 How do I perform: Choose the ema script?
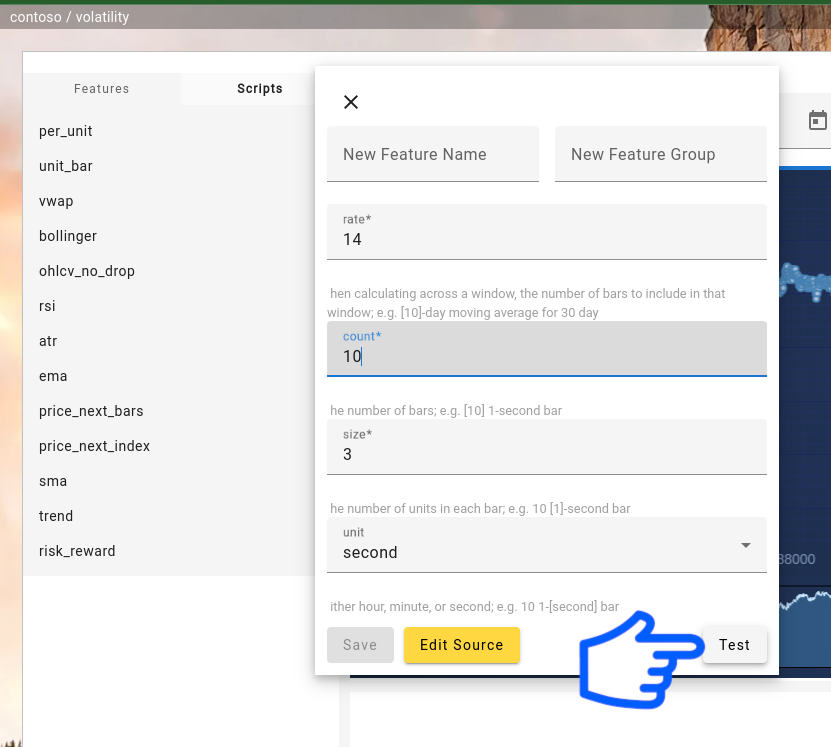[53, 376]
